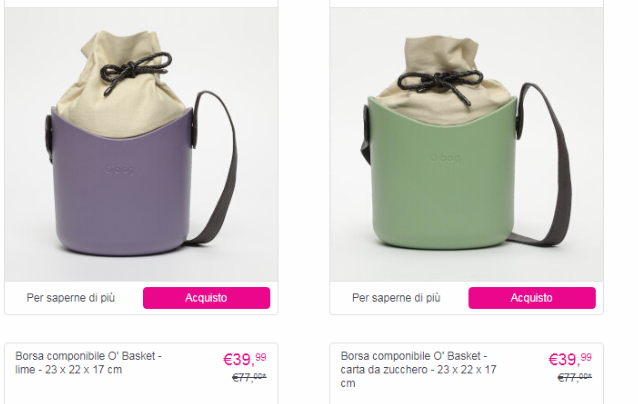Open Per saperne di più for purple bag
Screen dimensions: 638x404
(x=71, y=298)
